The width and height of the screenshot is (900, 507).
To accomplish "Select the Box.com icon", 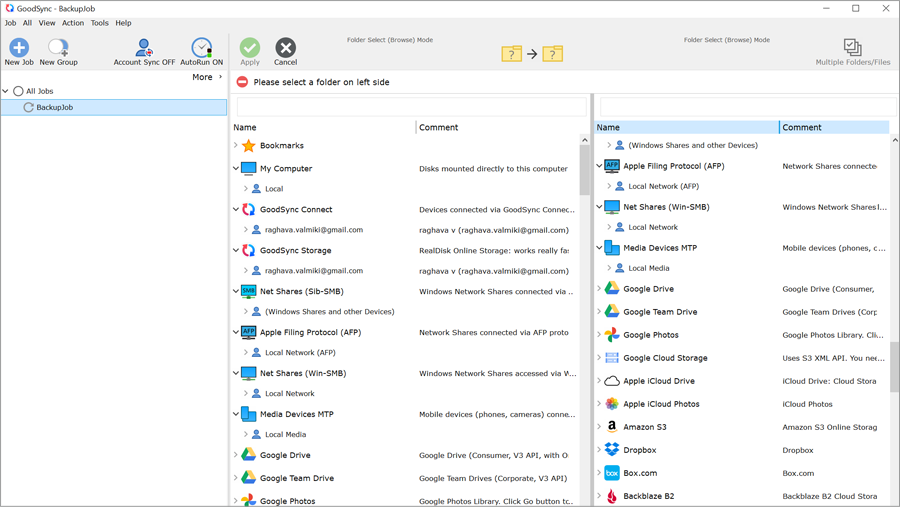I will (612, 473).
